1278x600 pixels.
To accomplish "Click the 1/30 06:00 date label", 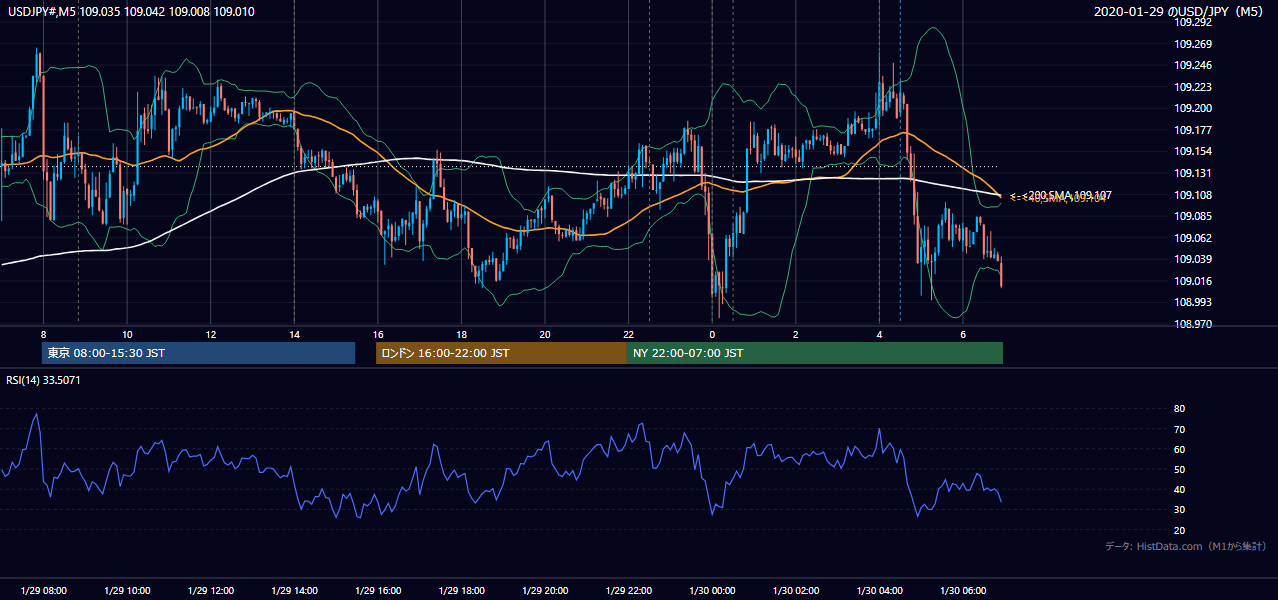I will [963, 590].
